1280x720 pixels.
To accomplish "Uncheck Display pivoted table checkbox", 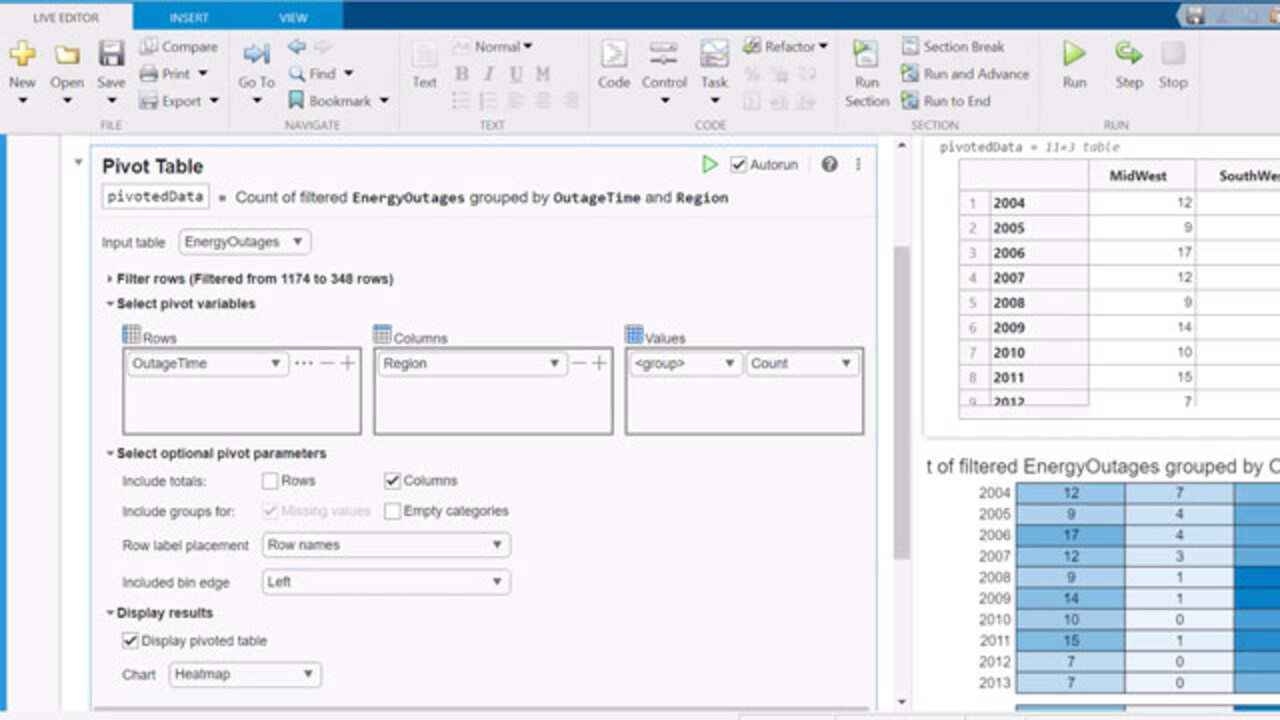I will coord(130,641).
